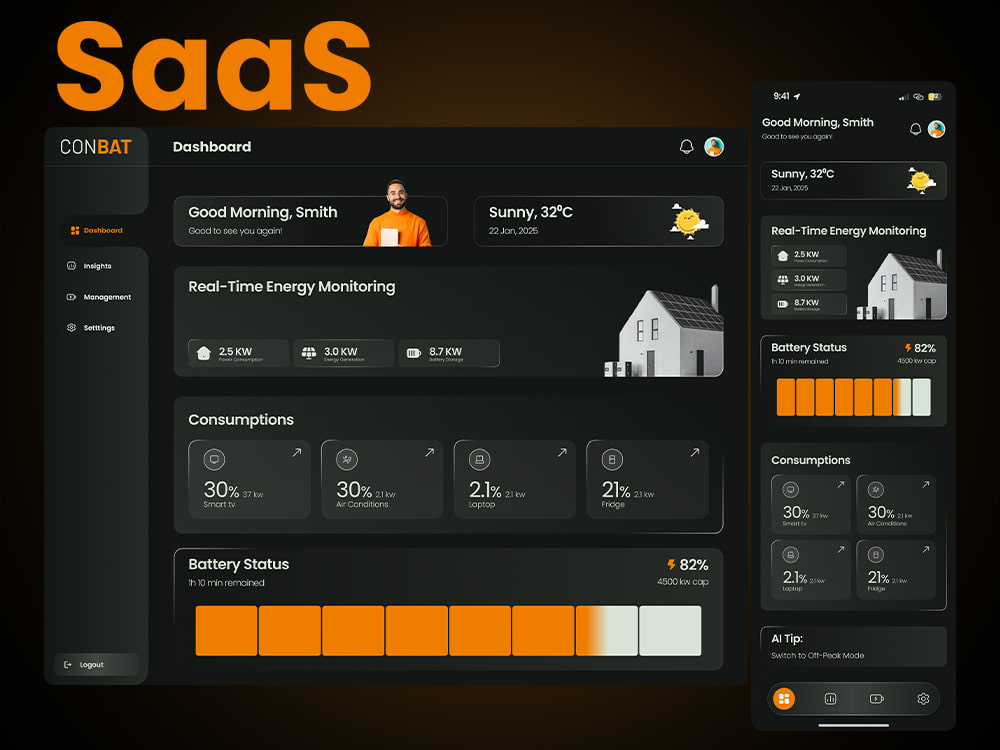The image size is (1000, 750).
Task: Click the '22 Jan, 2025' date on desktop
Action: 513,231
